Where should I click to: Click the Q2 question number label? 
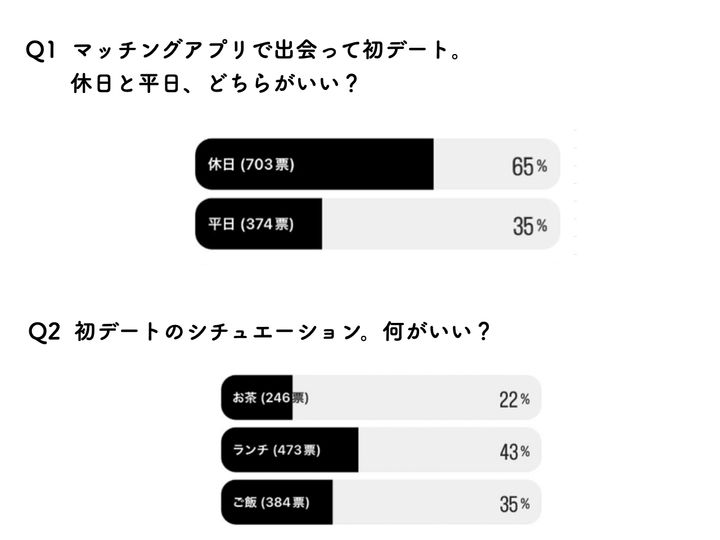[47, 333]
